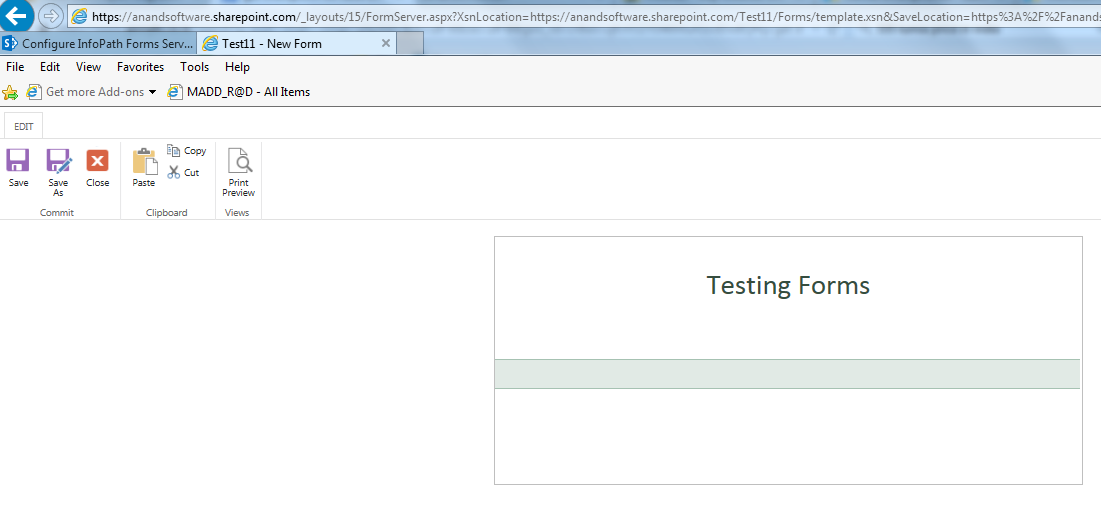Open the File menu
The image size is (1101, 513).
(x=15, y=67)
